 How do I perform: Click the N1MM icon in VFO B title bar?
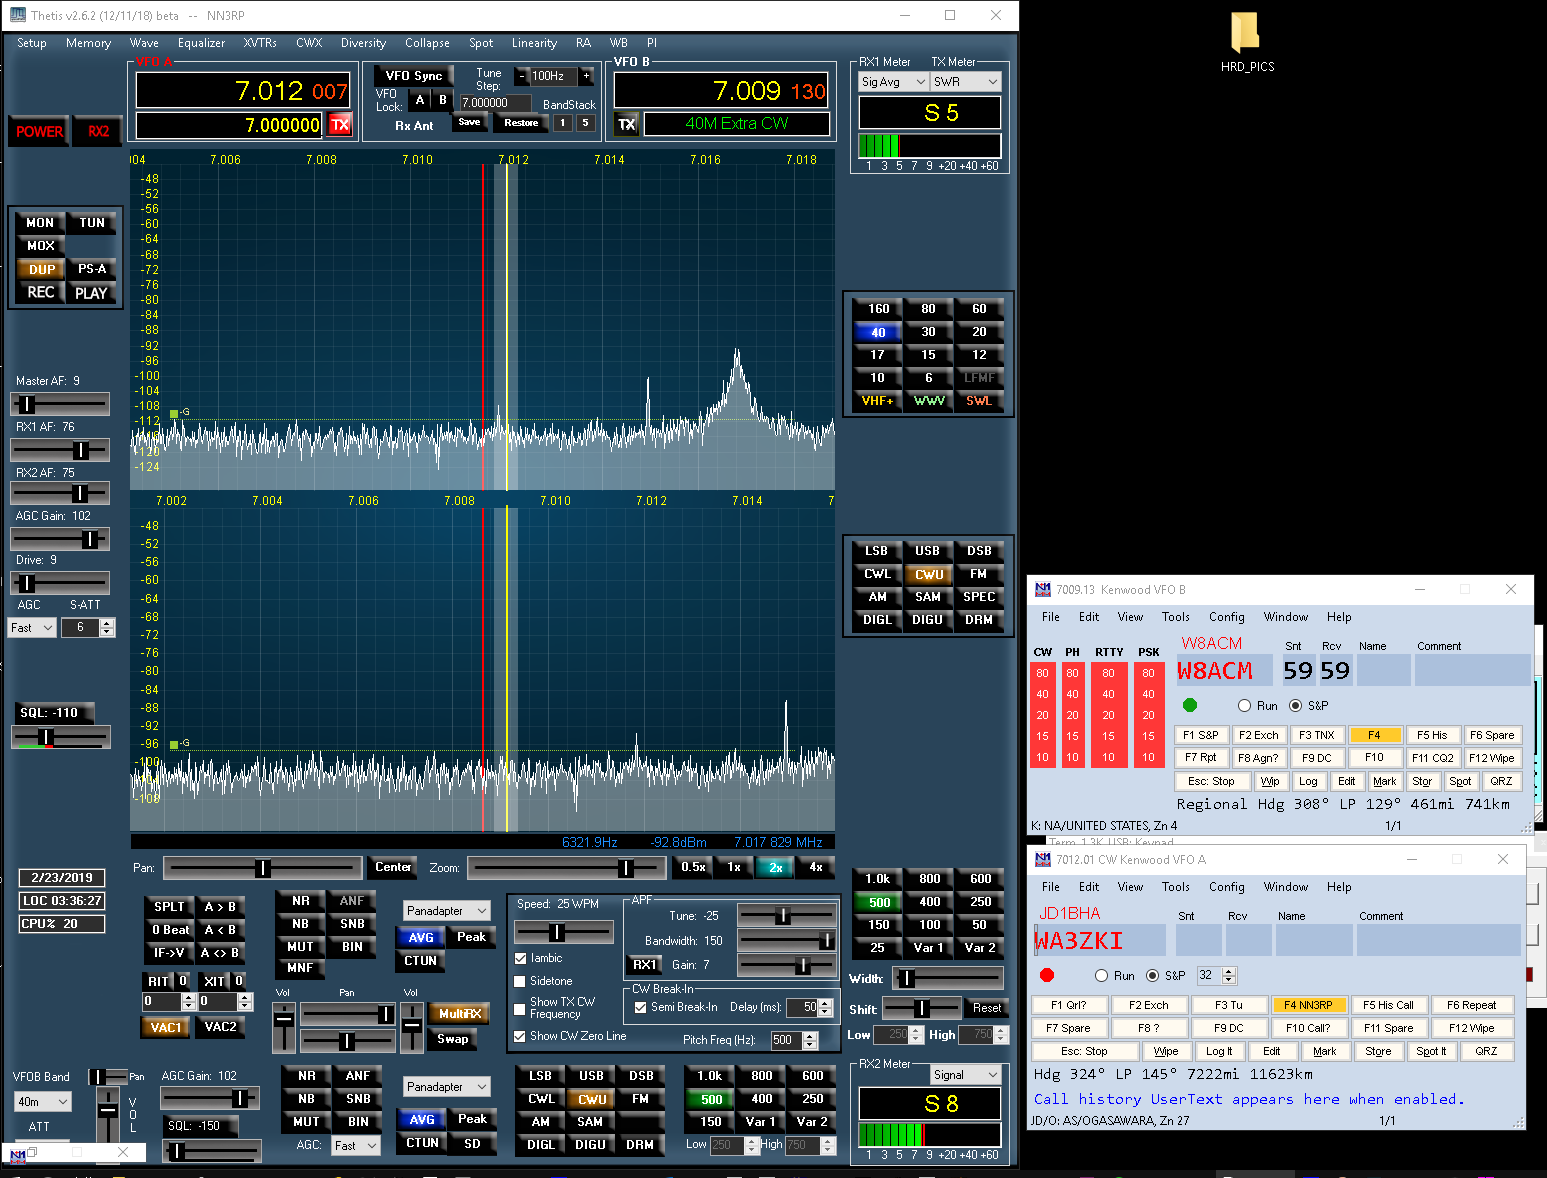[x=1043, y=590]
